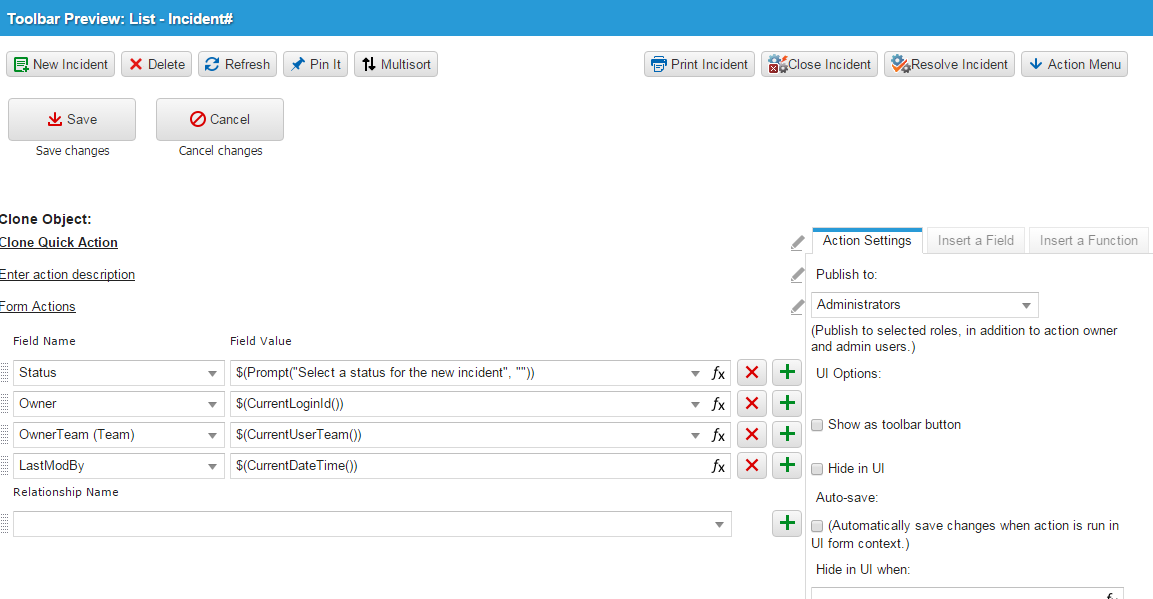The width and height of the screenshot is (1153, 599).
Task: Toggle the Hide in UI checkbox
Action: 817,469
